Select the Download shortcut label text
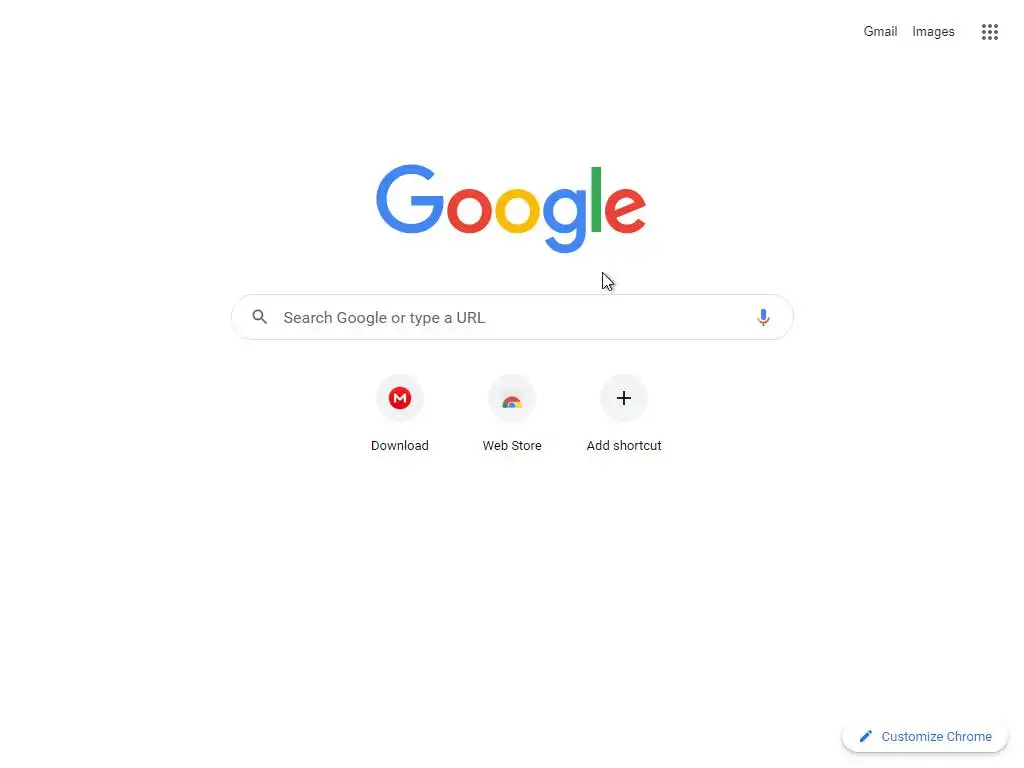1024x768 pixels. pyautogui.click(x=400, y=445)
